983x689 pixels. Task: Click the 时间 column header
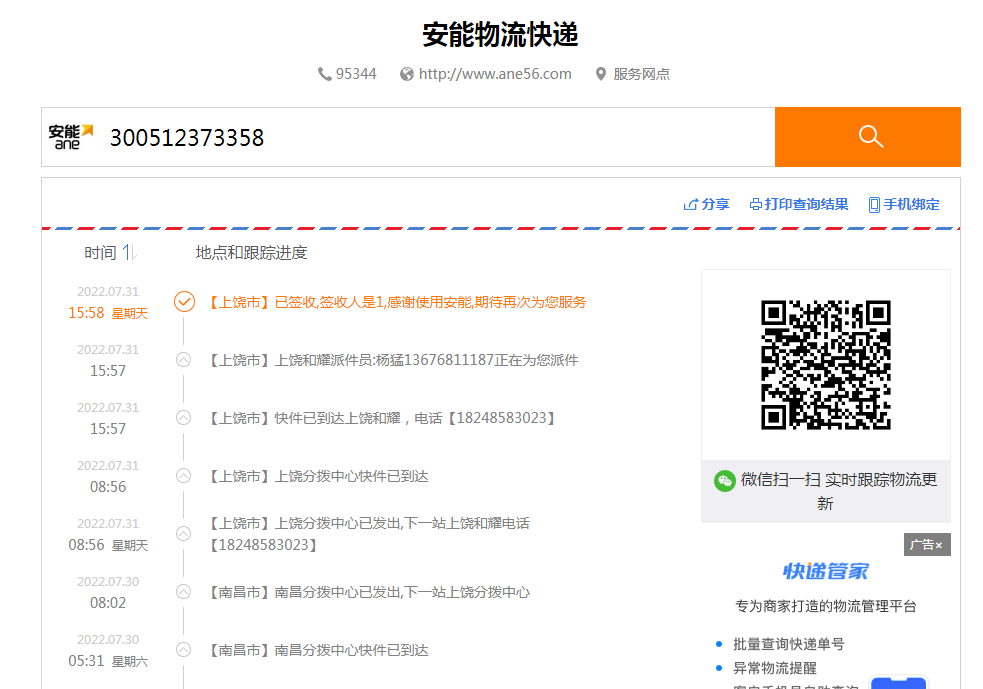(x=100, y=253)
